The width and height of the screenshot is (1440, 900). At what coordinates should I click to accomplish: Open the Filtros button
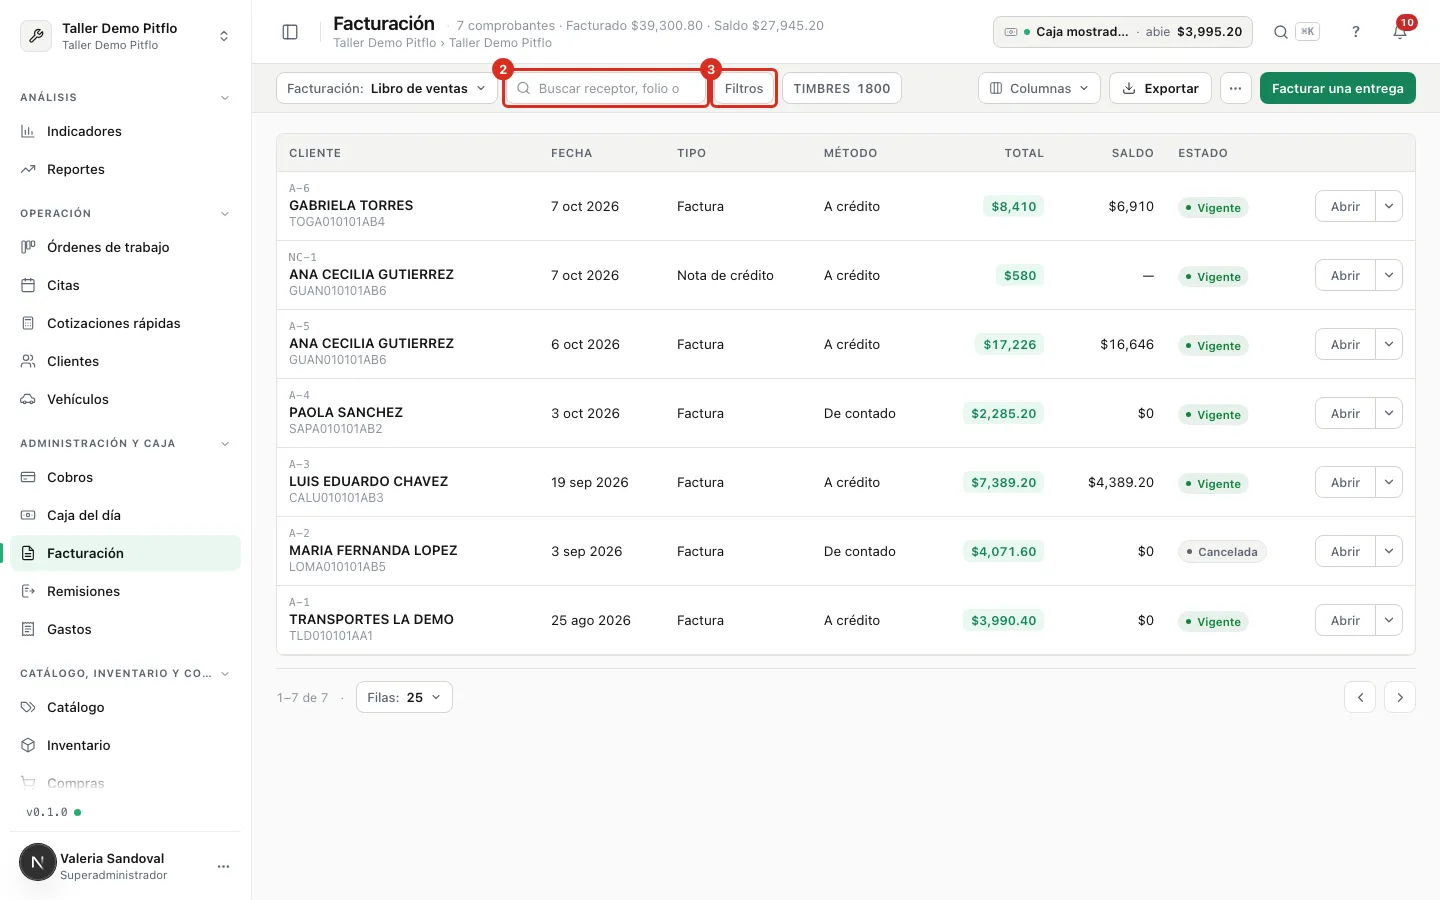(x=744, y=88)
